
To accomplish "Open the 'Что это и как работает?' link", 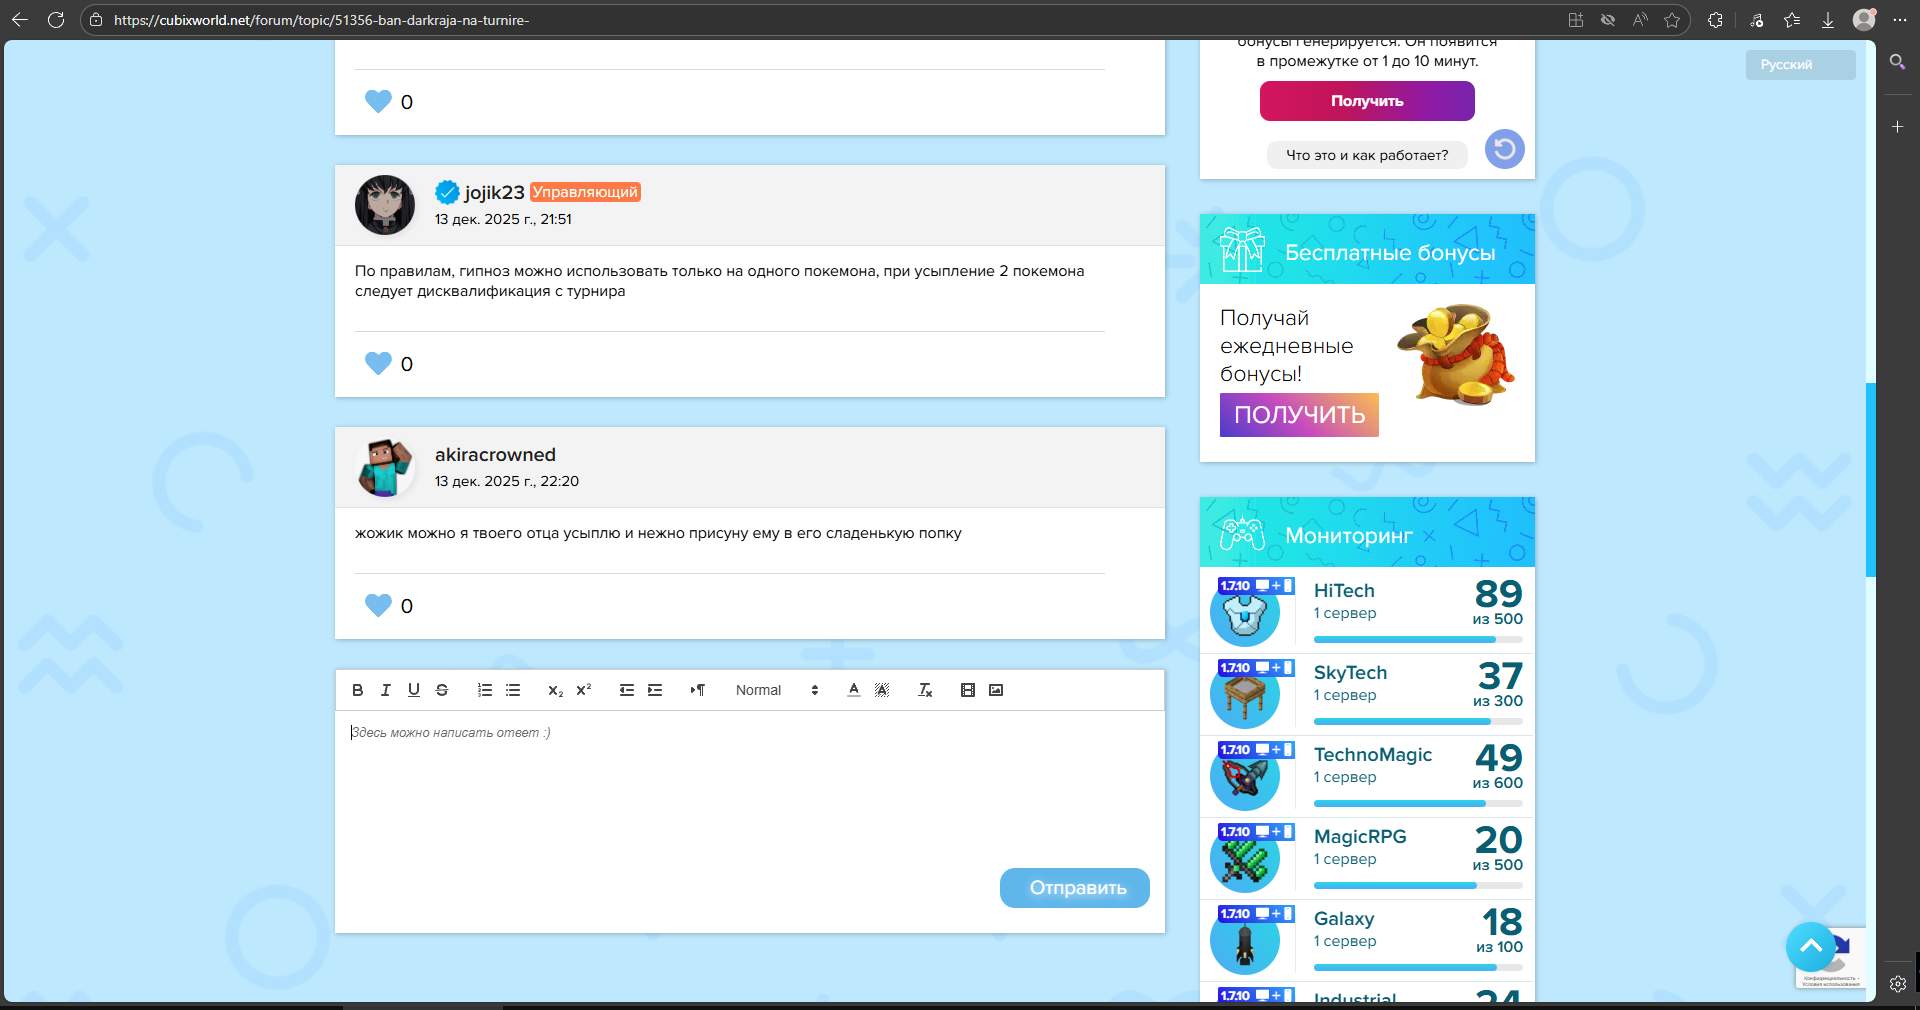I will pos(1366,155).
